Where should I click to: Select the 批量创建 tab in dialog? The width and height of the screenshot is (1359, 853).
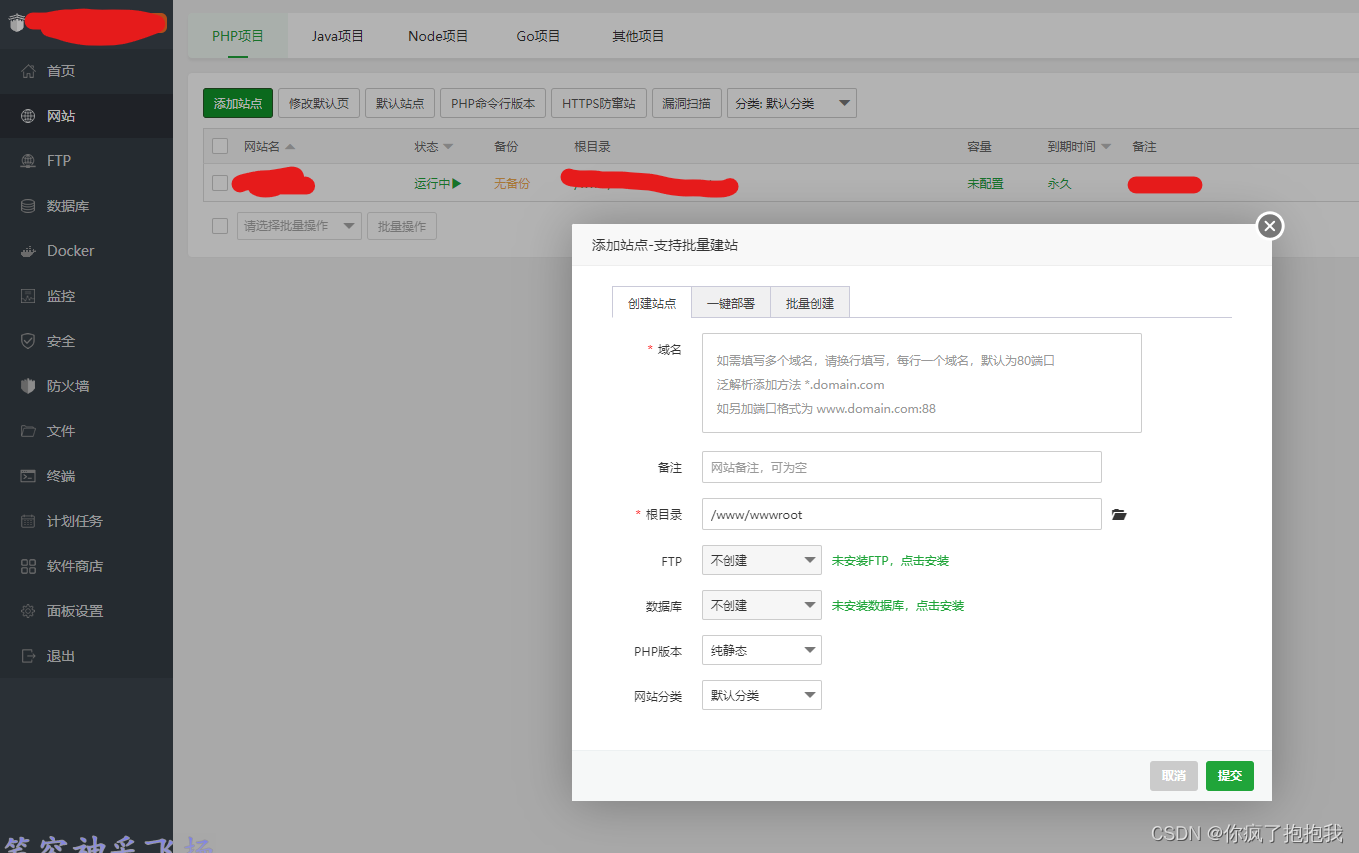pyautogui.click(x=810, y=303)
